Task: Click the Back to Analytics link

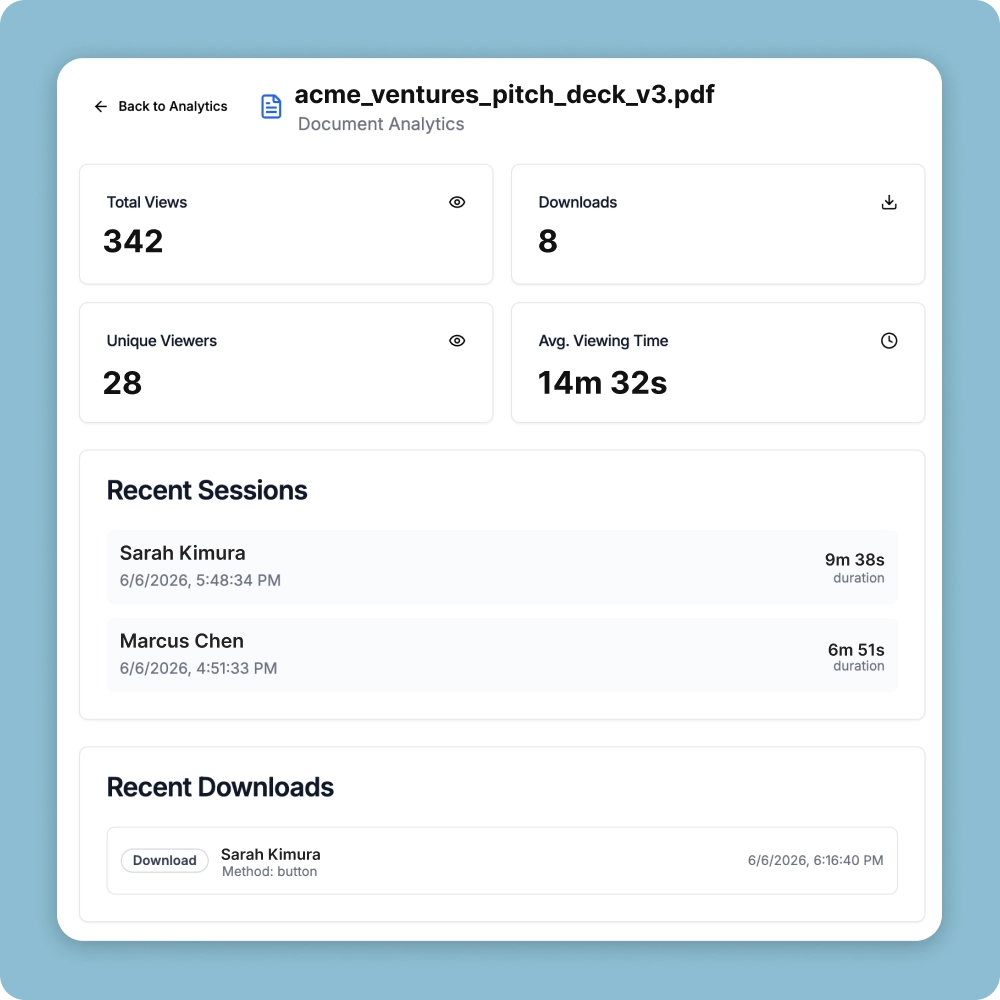Action: (161, 107)
